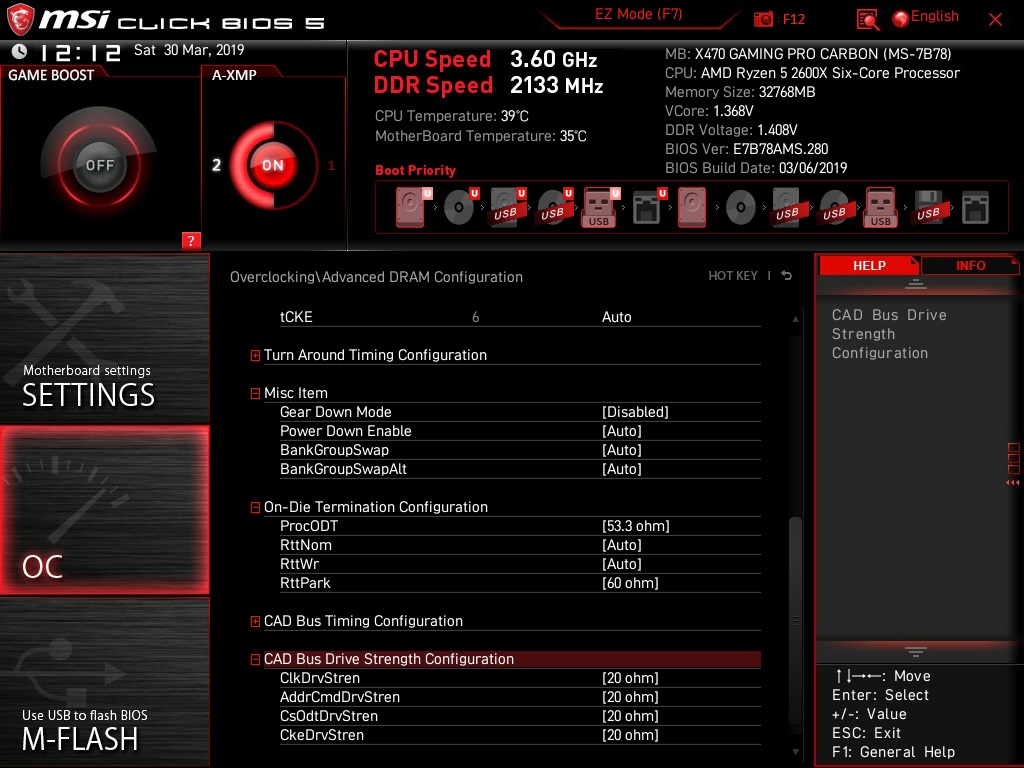1024x768 pixels.
Task: Click the back arrow next to HOT KEY
Action: pos(786,276)
